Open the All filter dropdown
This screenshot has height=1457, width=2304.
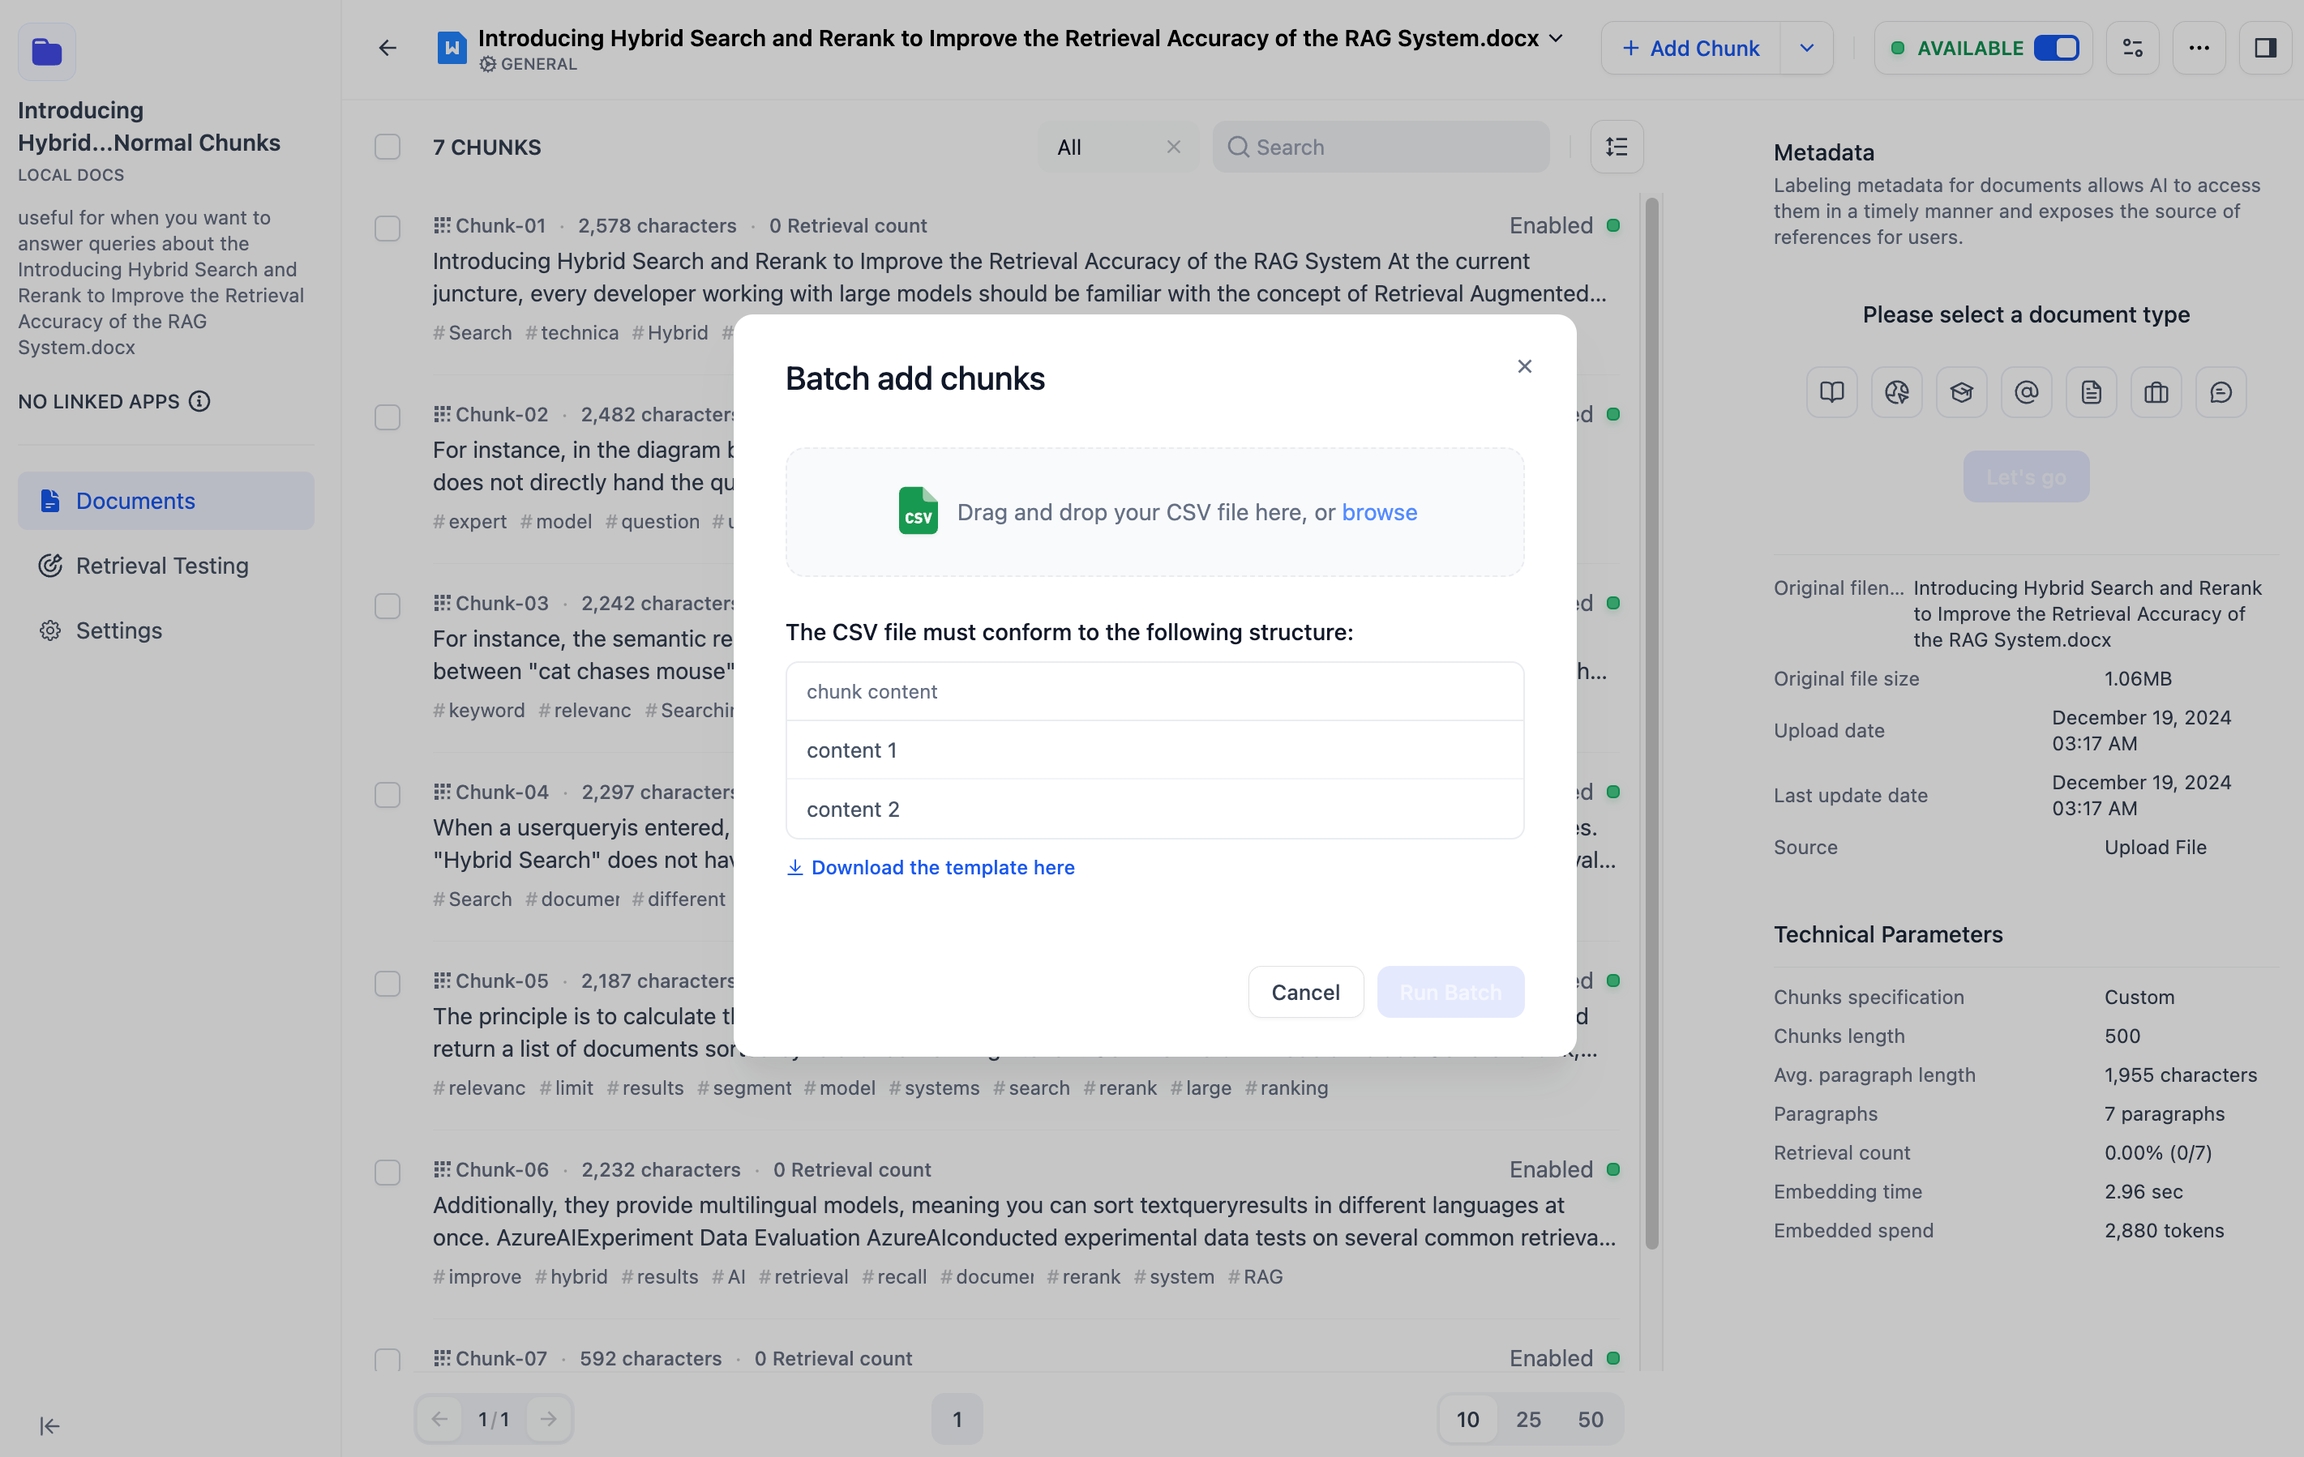[x=1100, y=147]
